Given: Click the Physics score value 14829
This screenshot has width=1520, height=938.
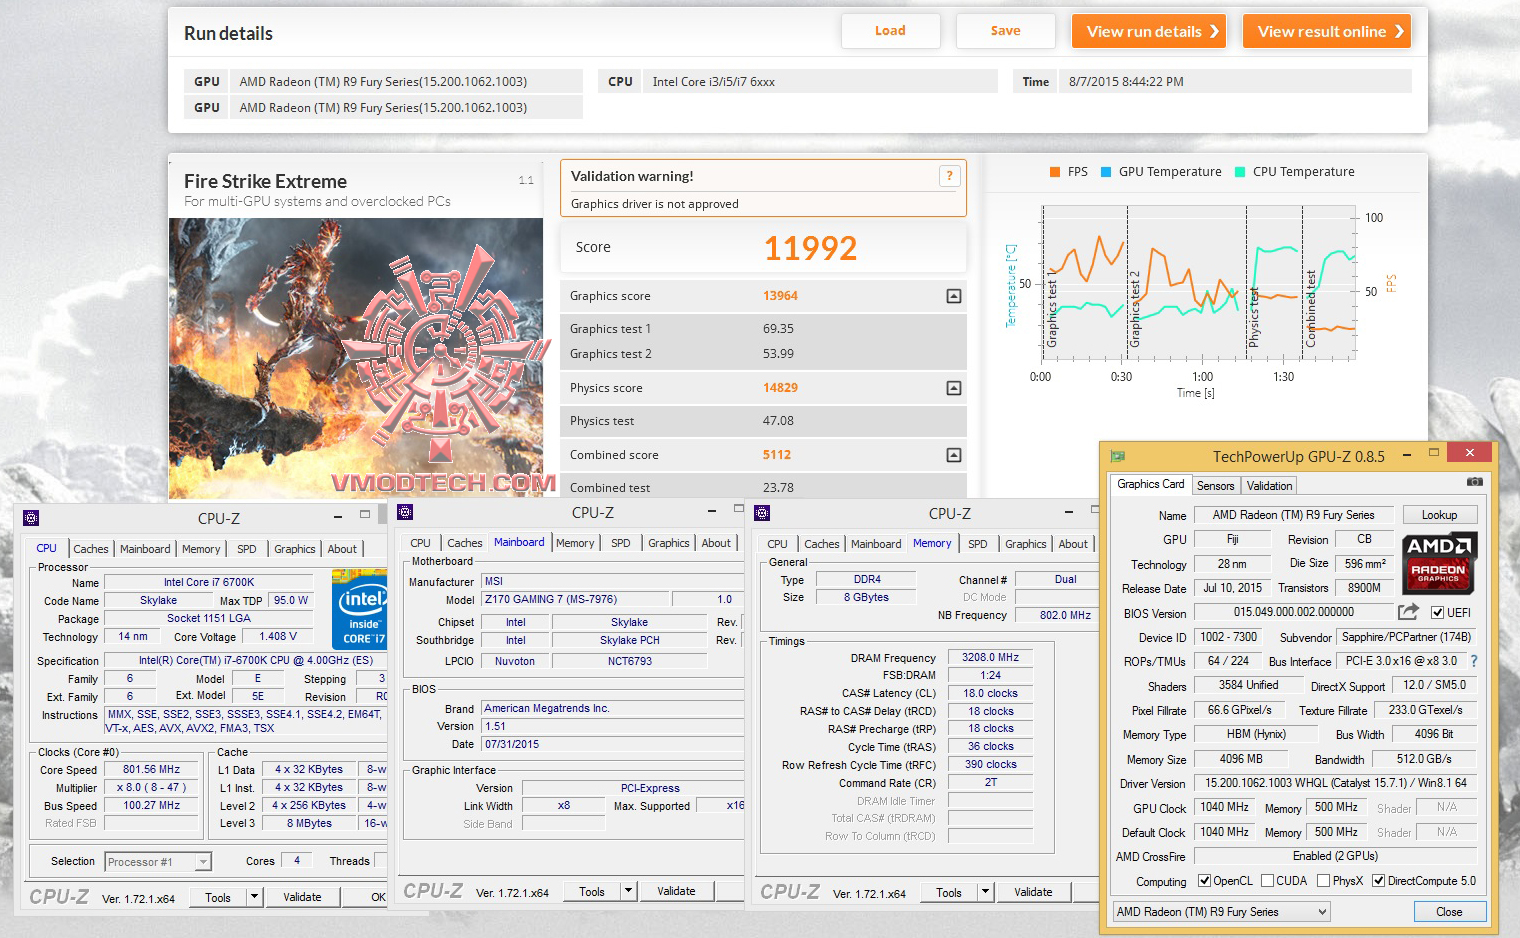Looking at the screenshot, I should tap(780, 388).
